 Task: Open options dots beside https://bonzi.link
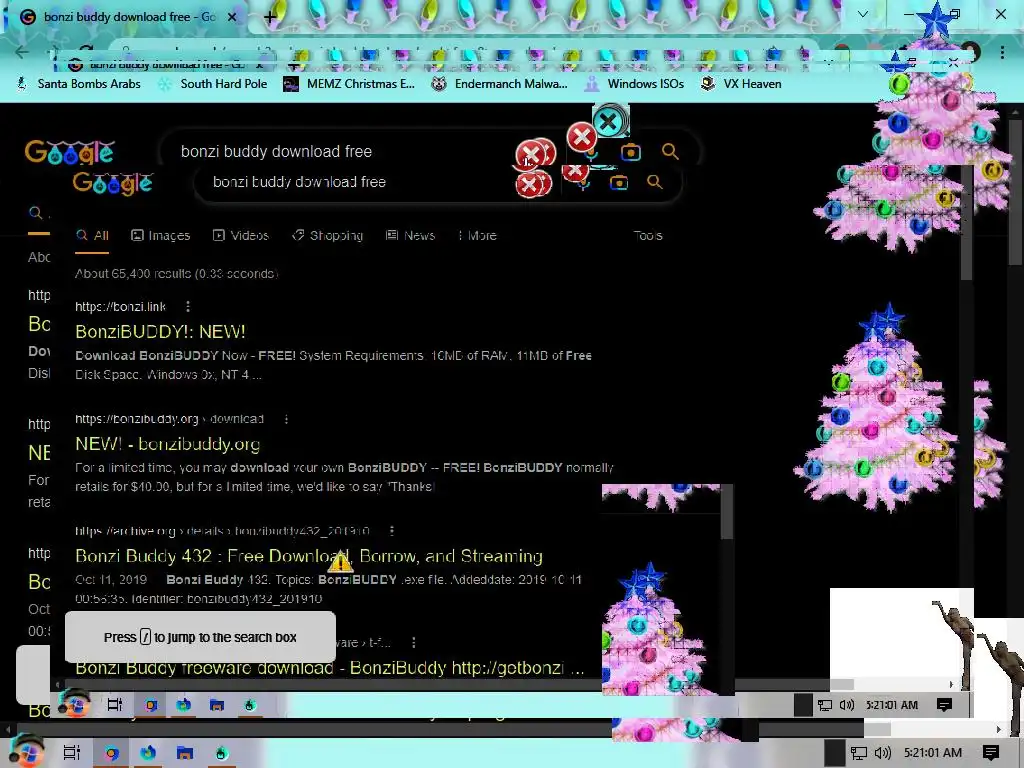[188, 306]
